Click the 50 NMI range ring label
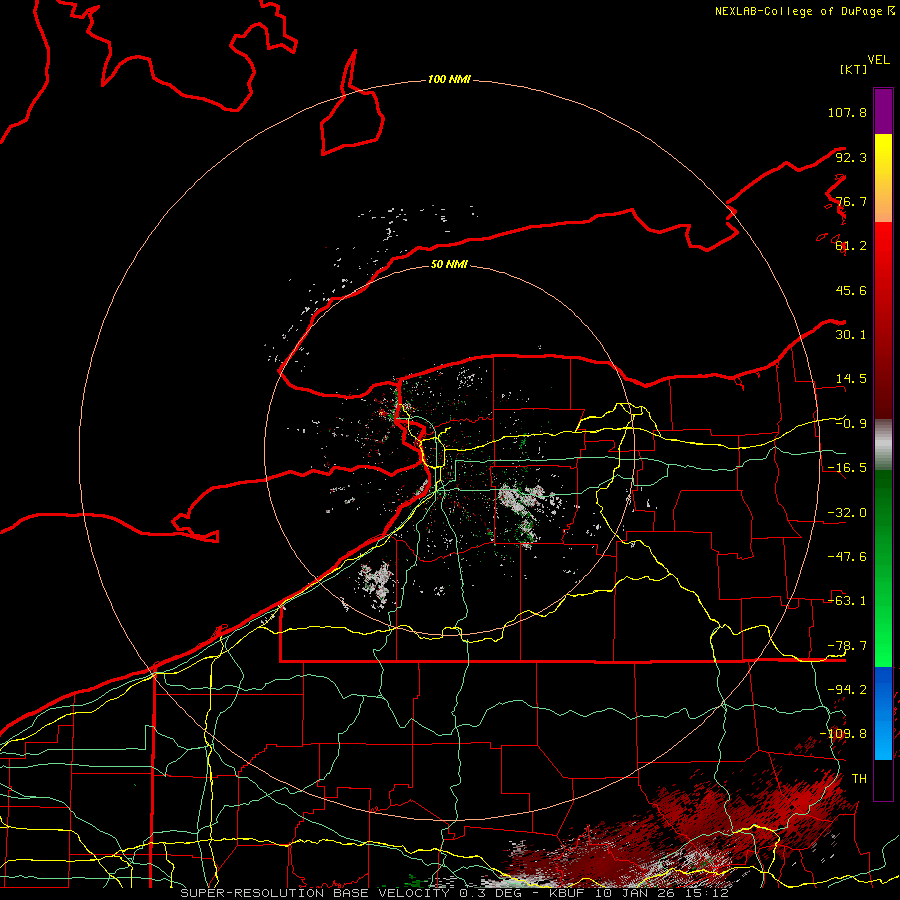The height and width of the screenshot is (900, 900). coord(449,264)
